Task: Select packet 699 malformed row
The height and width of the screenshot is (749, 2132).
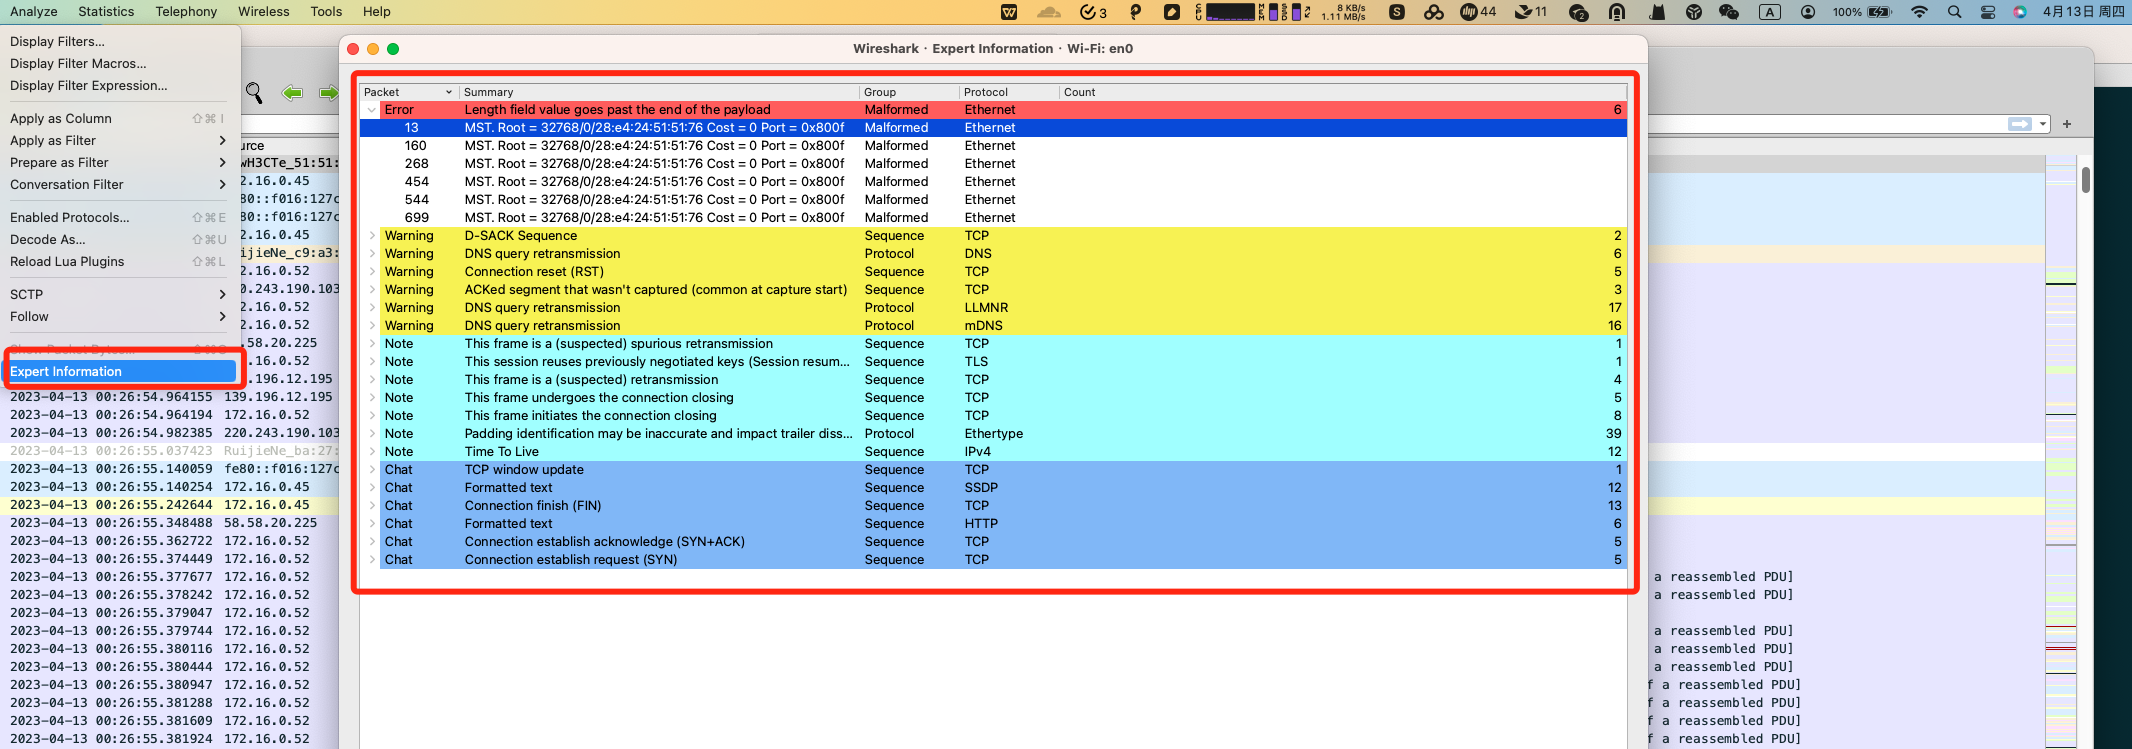Action: click(993, 218)
